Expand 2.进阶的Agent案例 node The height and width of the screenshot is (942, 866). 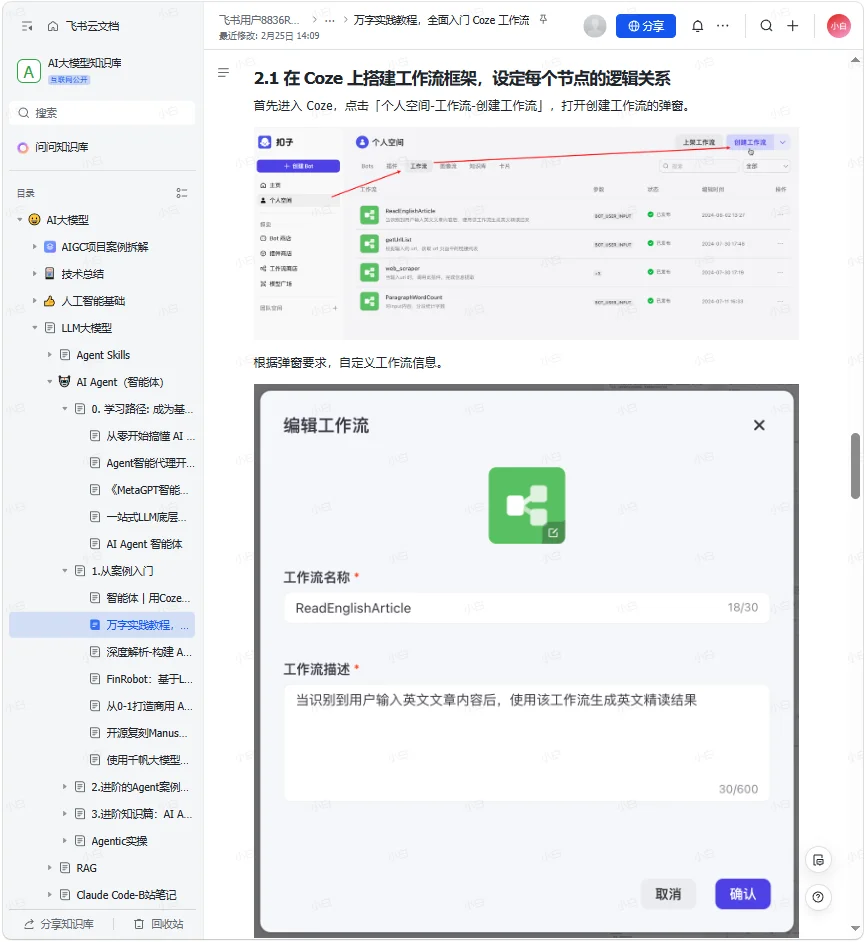click(65, 787)
